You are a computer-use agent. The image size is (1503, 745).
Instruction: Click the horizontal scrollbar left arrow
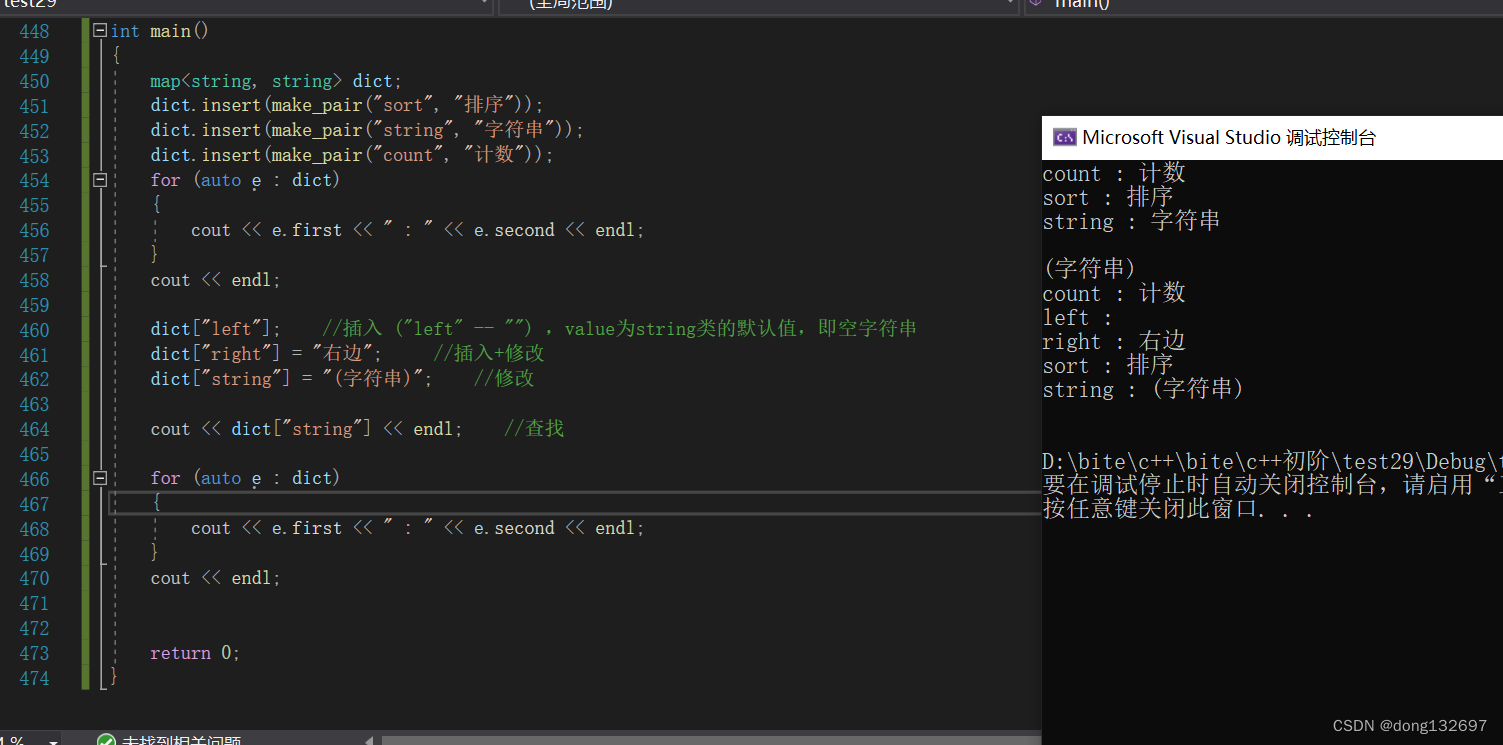[x=370, y=741]
